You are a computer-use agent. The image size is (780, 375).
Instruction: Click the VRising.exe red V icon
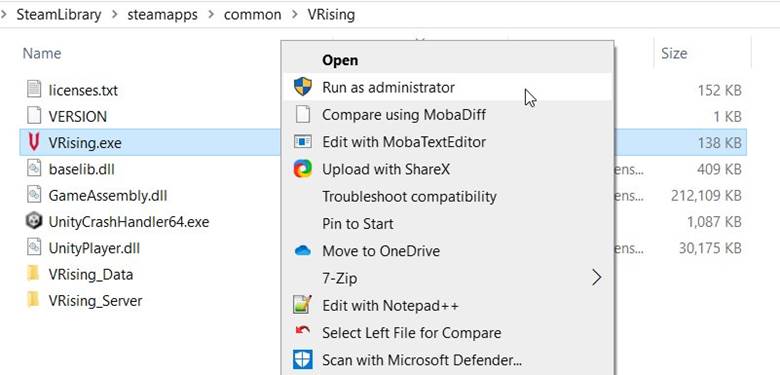(34, 143)
